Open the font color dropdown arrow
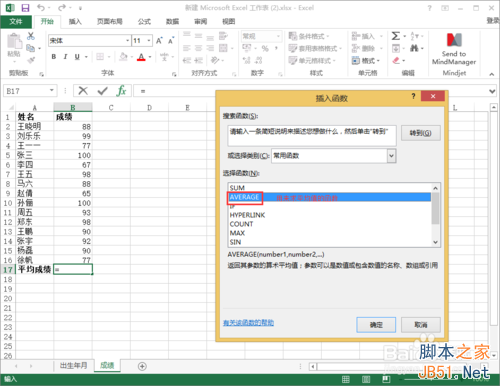This screenshot has height=386, width=500. [x=150, y=57]
